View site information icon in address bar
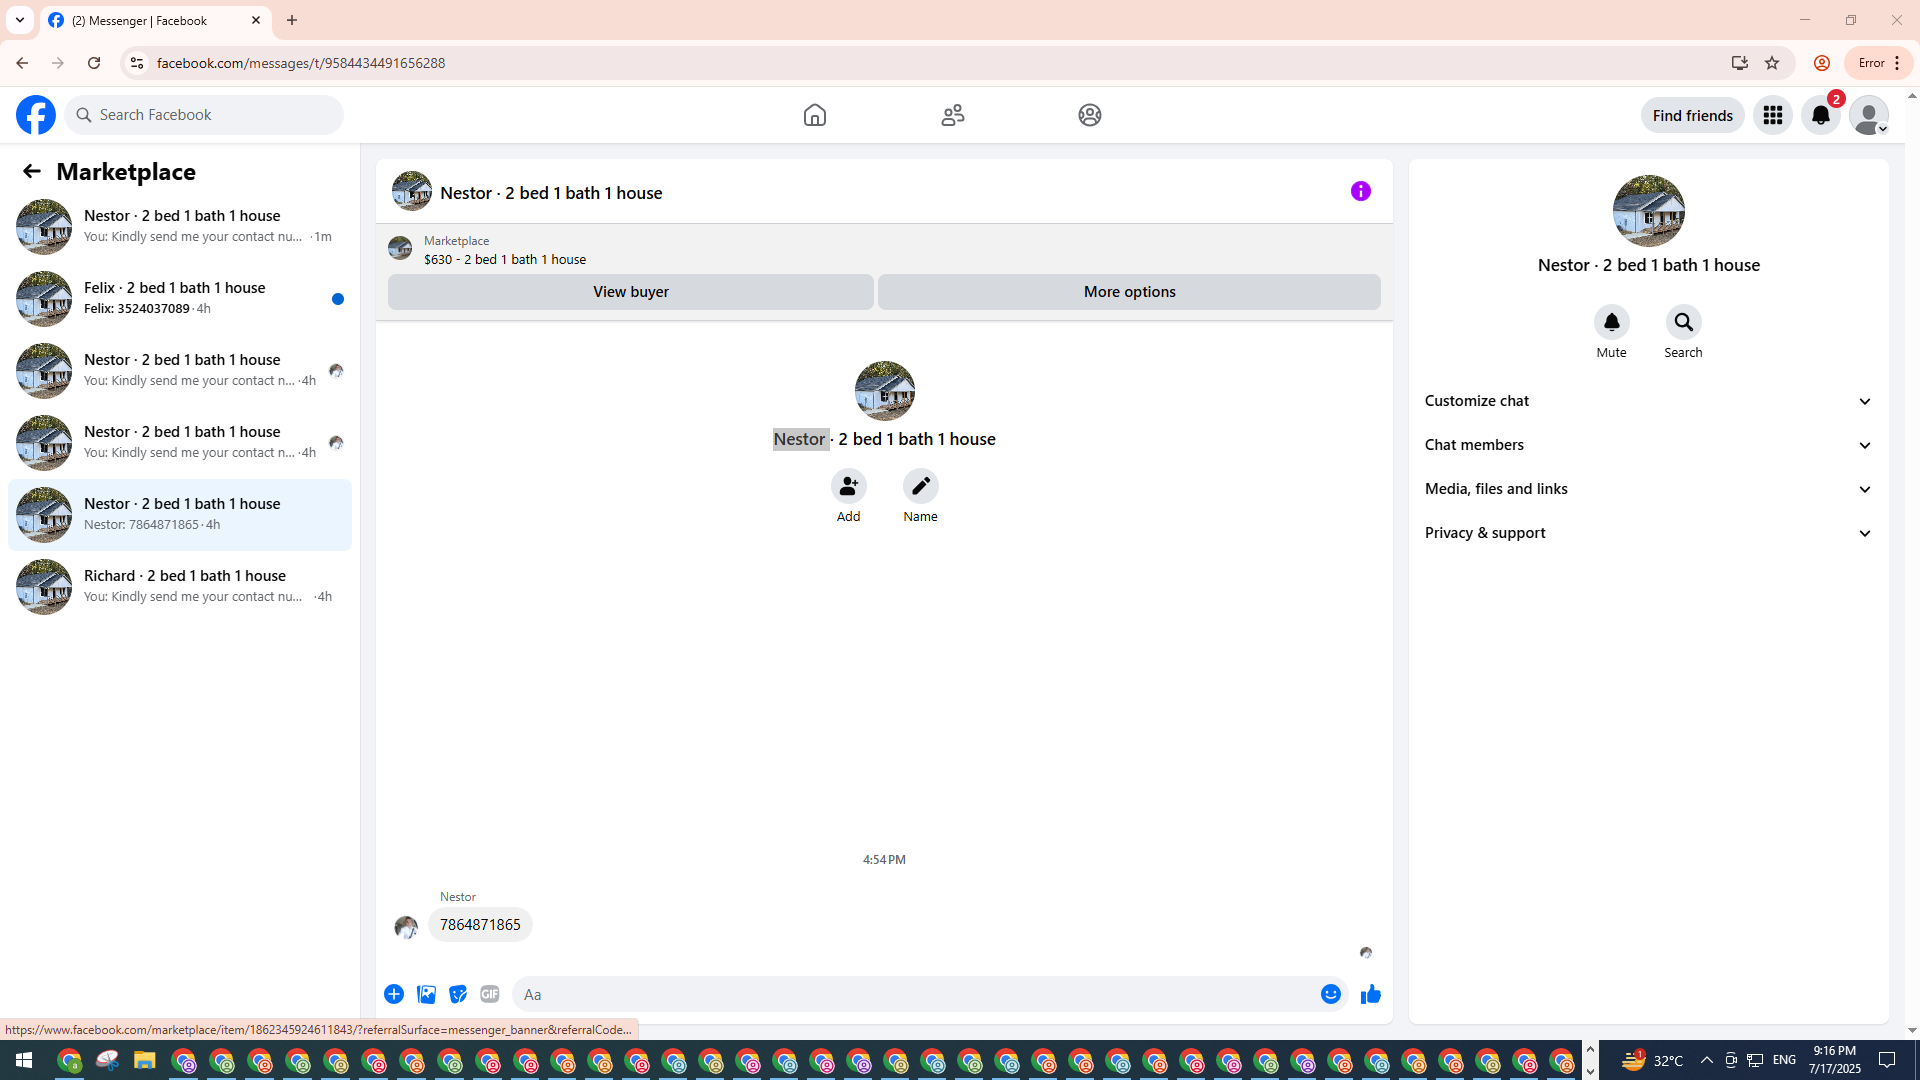 click(137, 63)
